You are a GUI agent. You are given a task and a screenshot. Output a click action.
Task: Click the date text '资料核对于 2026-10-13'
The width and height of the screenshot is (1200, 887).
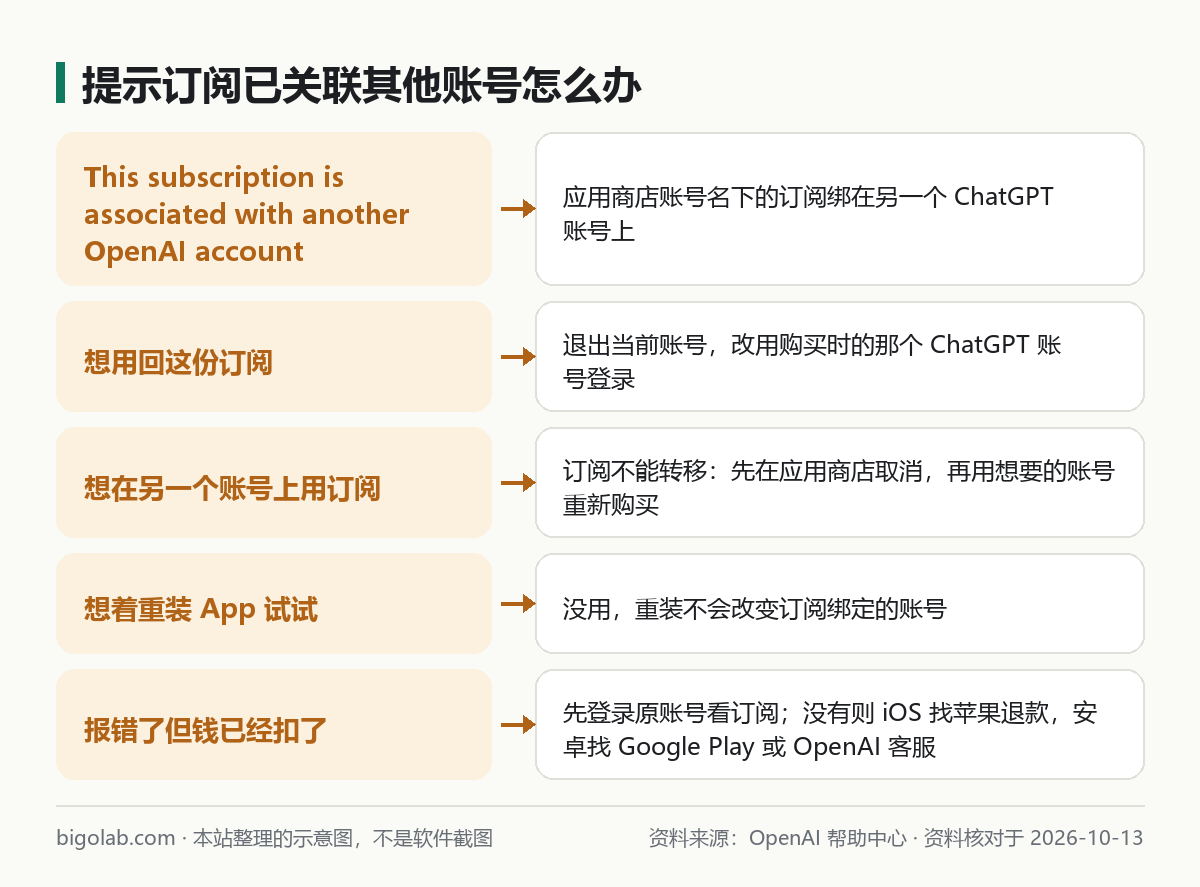pyautogui.click(x=1033, y=838)
